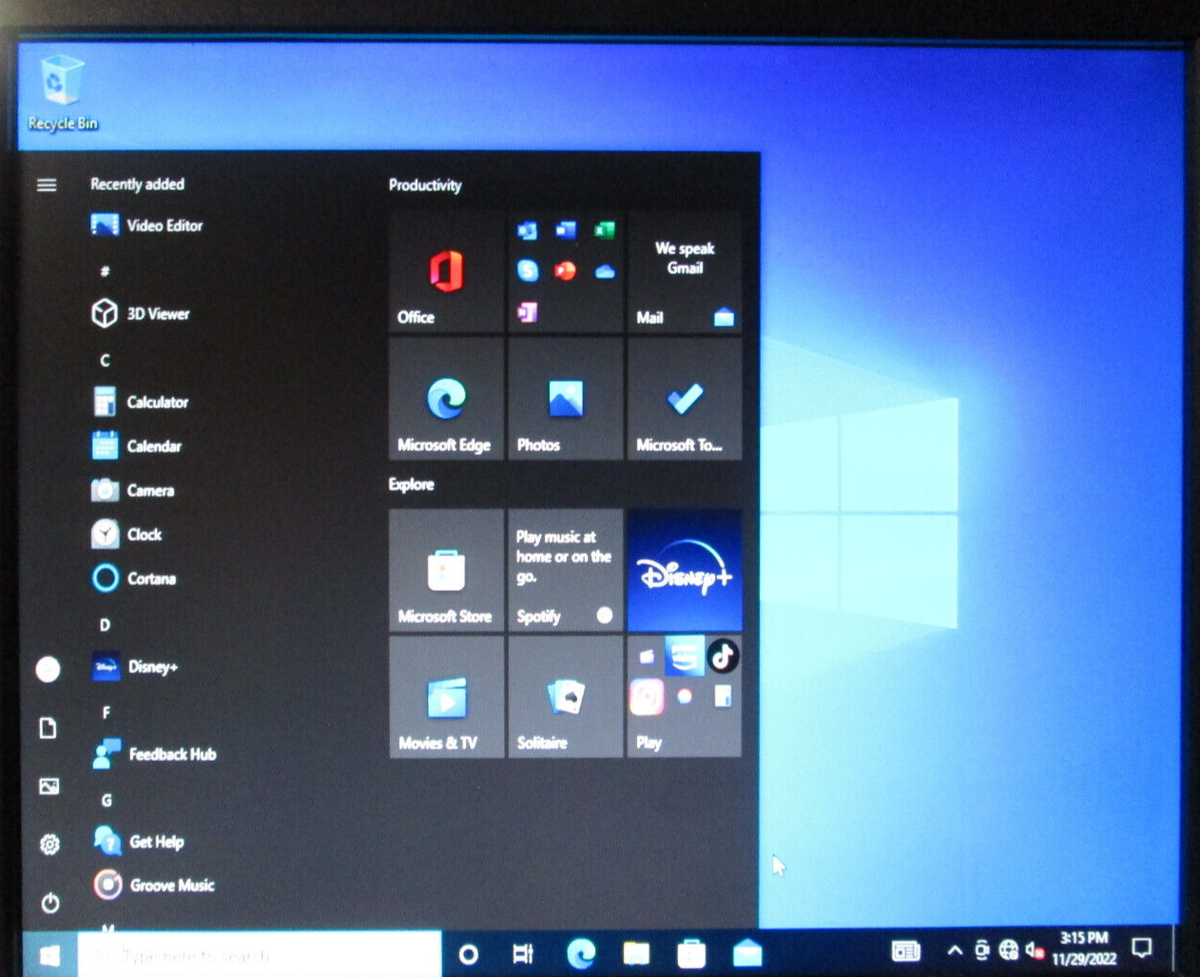
Task: Launch Camera app
Action: tap(133, 490)
